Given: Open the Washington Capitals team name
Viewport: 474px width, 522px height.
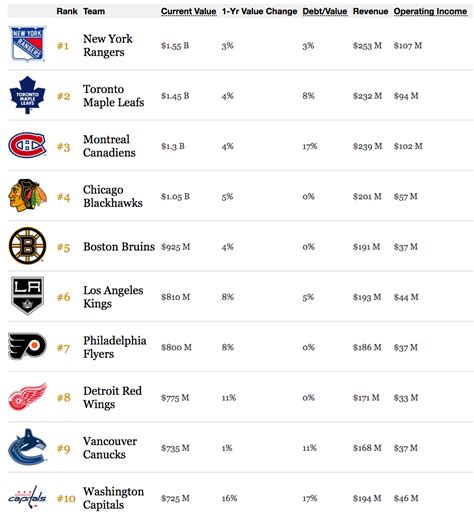Looking at the screenshot, I should pos(113,498).
